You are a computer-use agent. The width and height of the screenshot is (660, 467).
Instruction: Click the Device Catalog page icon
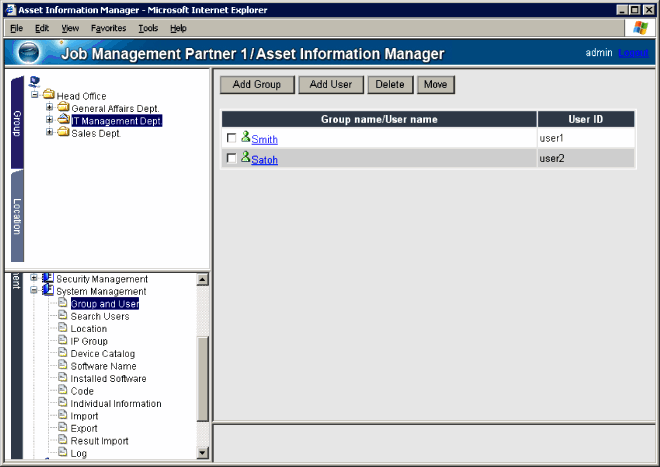62,354
